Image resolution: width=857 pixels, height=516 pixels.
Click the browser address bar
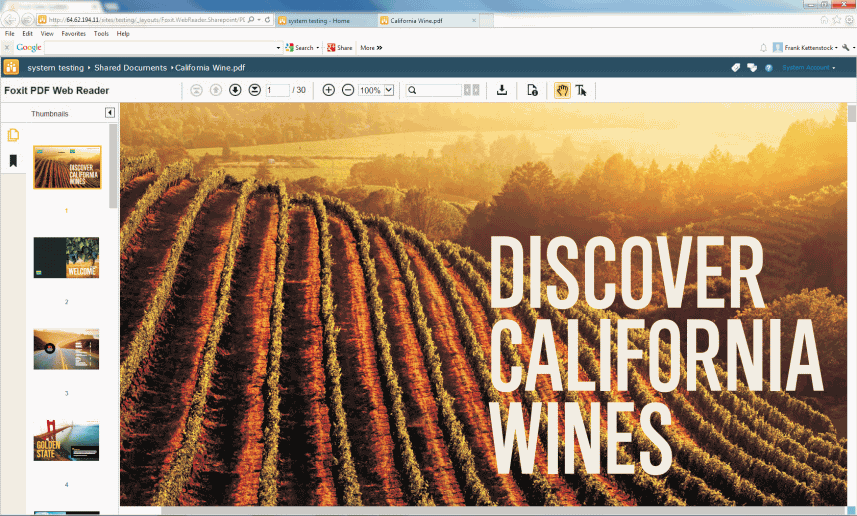click(x=146, y=20)
